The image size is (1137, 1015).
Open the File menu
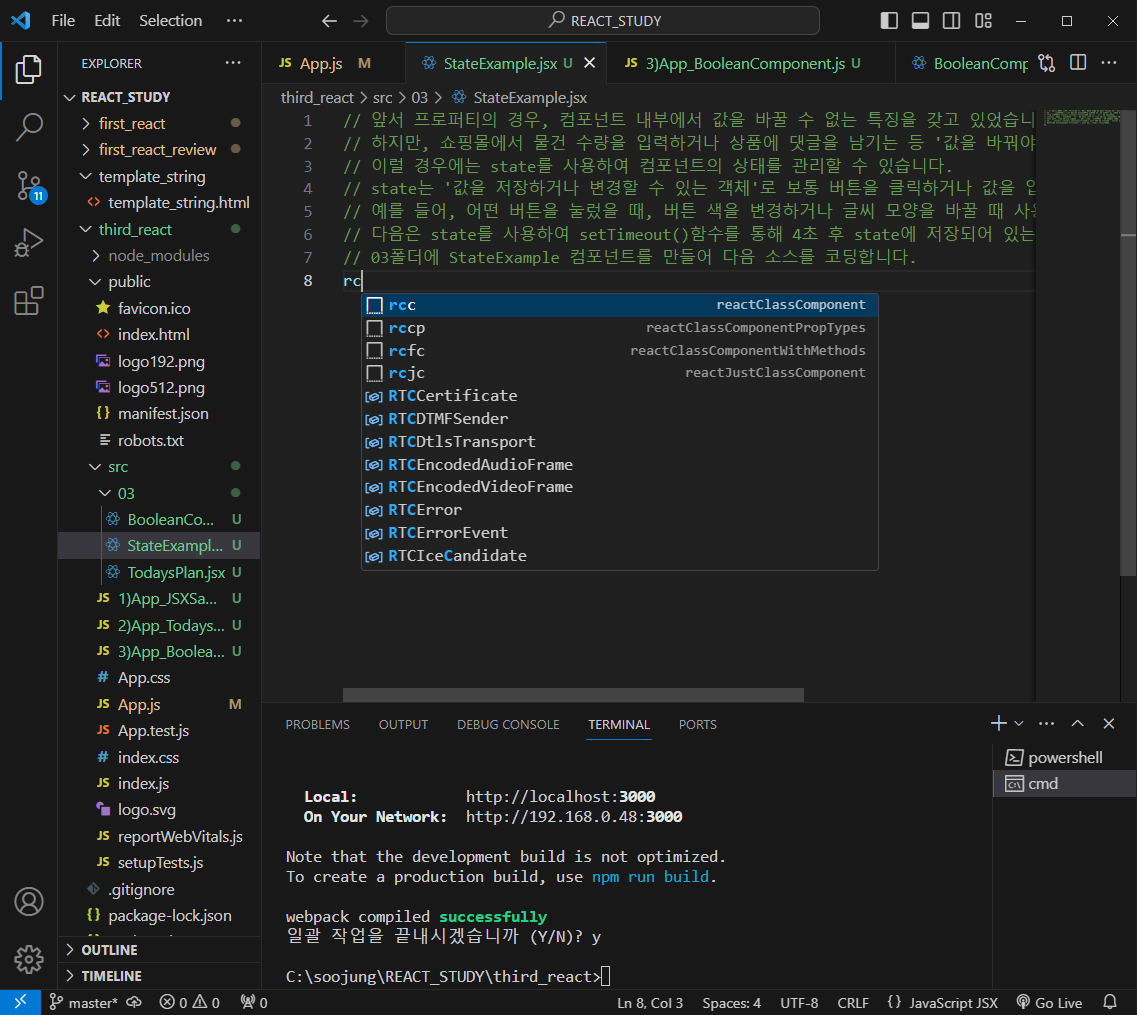pyautogui.click(x=63, y=21)
